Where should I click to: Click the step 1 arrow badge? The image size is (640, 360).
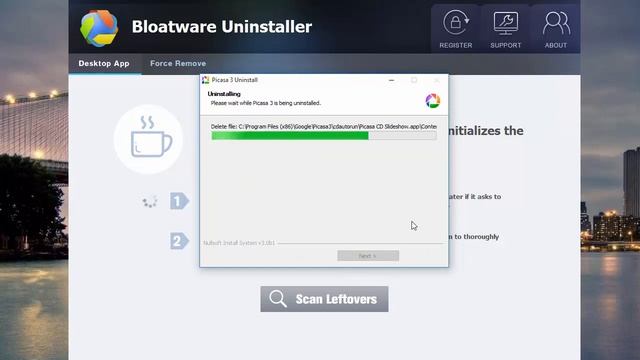pyautogui.click(x=179, y=201)
